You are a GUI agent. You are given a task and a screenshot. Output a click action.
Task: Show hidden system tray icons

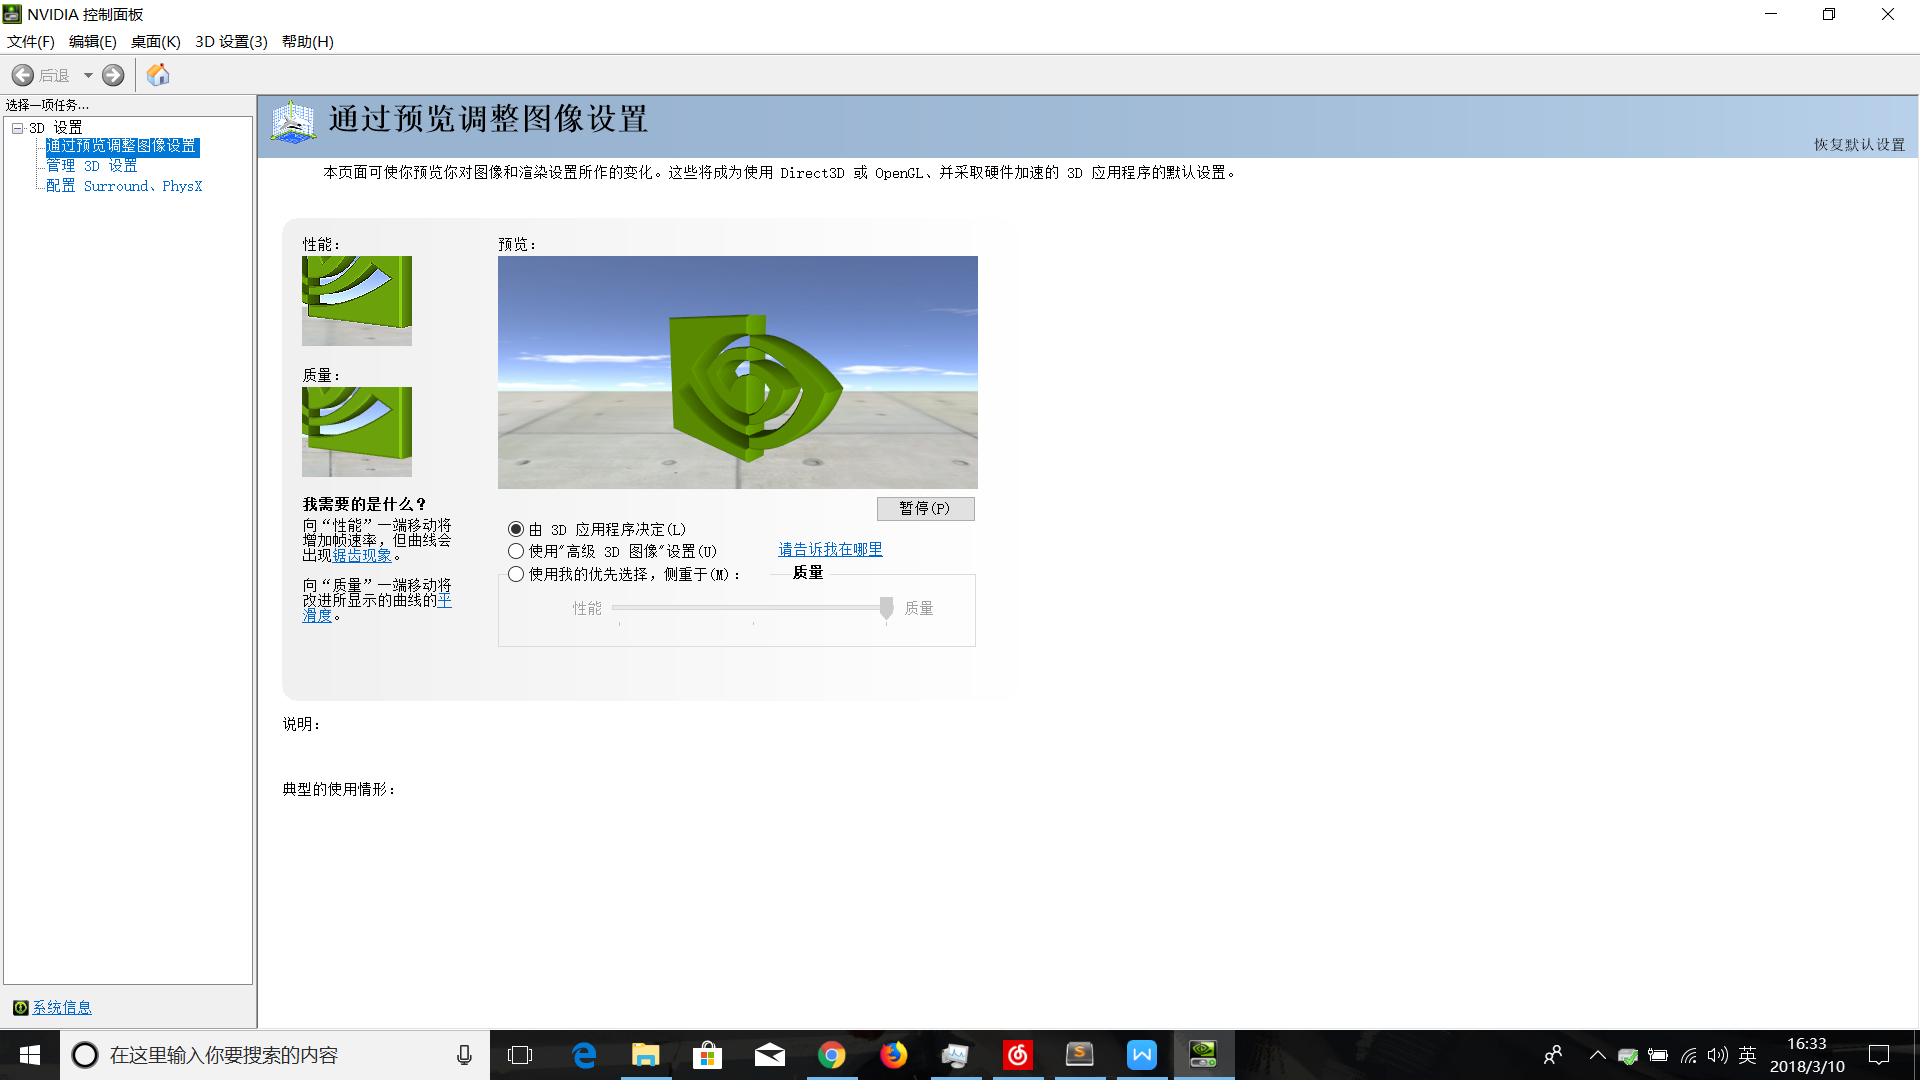tap(1597, 1055)
